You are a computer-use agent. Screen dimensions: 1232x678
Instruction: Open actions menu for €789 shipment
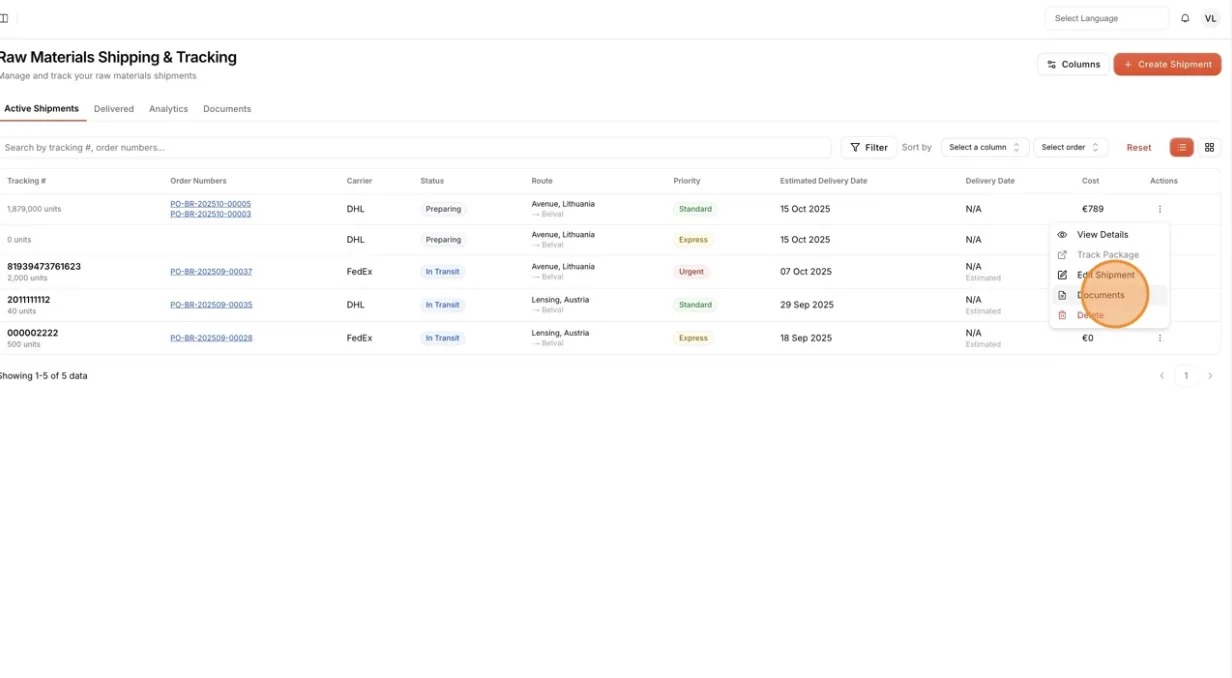coord(1160,209)
